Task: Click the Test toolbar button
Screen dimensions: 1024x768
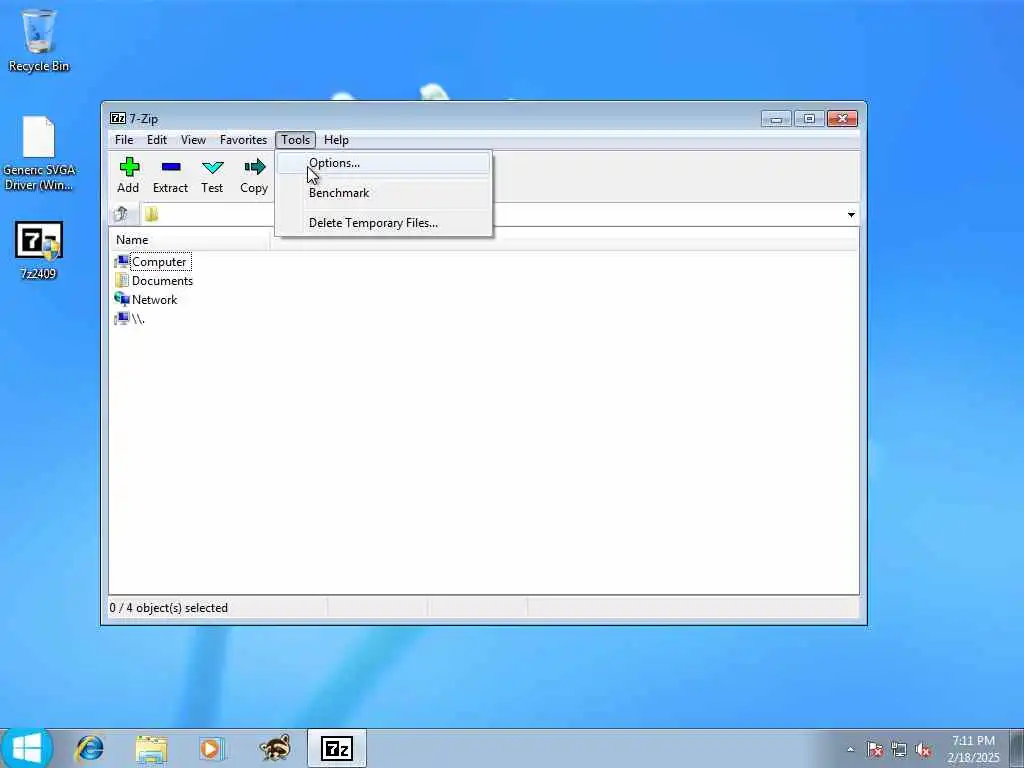Action: click(212, 175)
